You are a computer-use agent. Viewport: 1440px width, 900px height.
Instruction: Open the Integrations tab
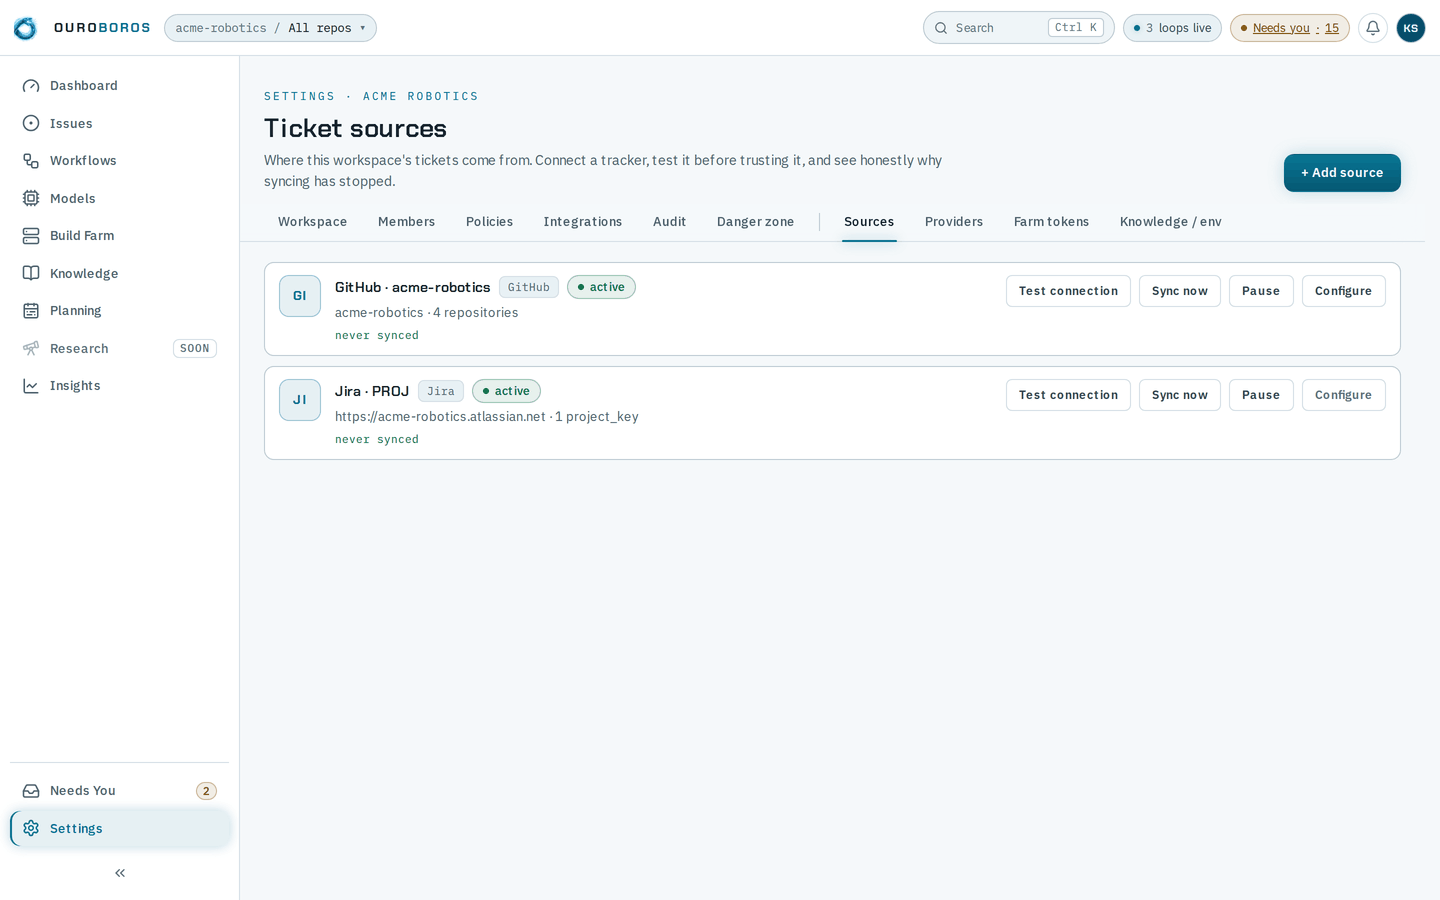coord(583,222)
